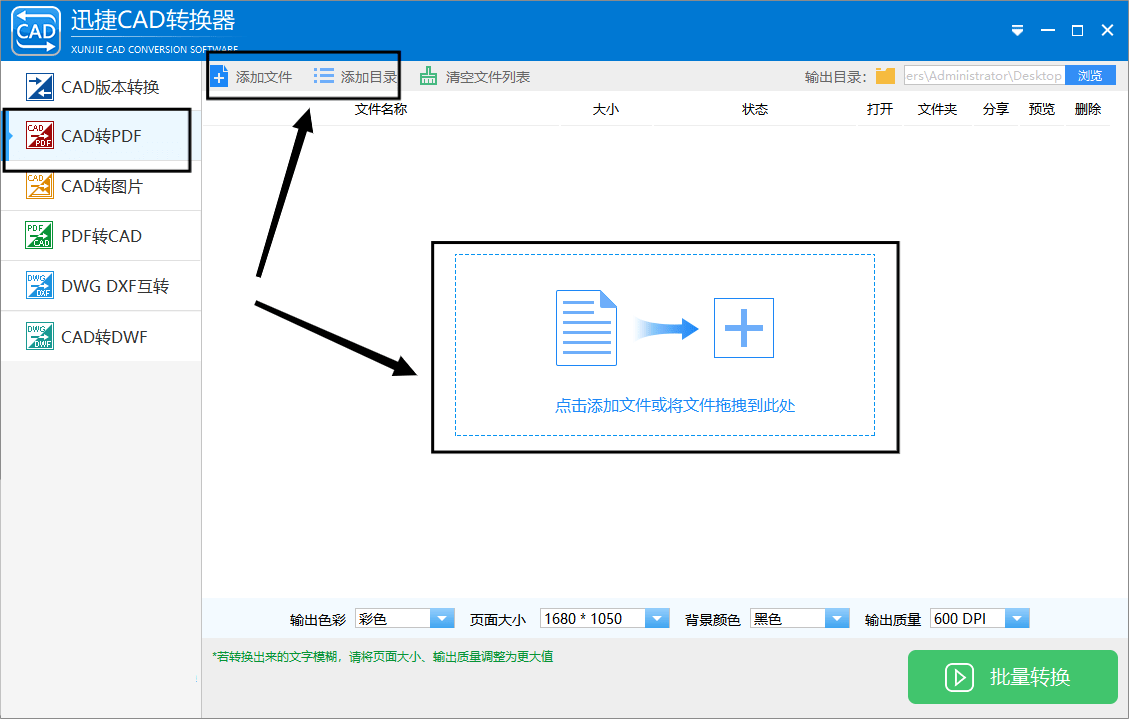Image resolution: width=1129 pixels, height=719 pixels.
Task: Expand the 页面大小 dropdown arrow
Action: pyautogui.click(x=657, y=618)
